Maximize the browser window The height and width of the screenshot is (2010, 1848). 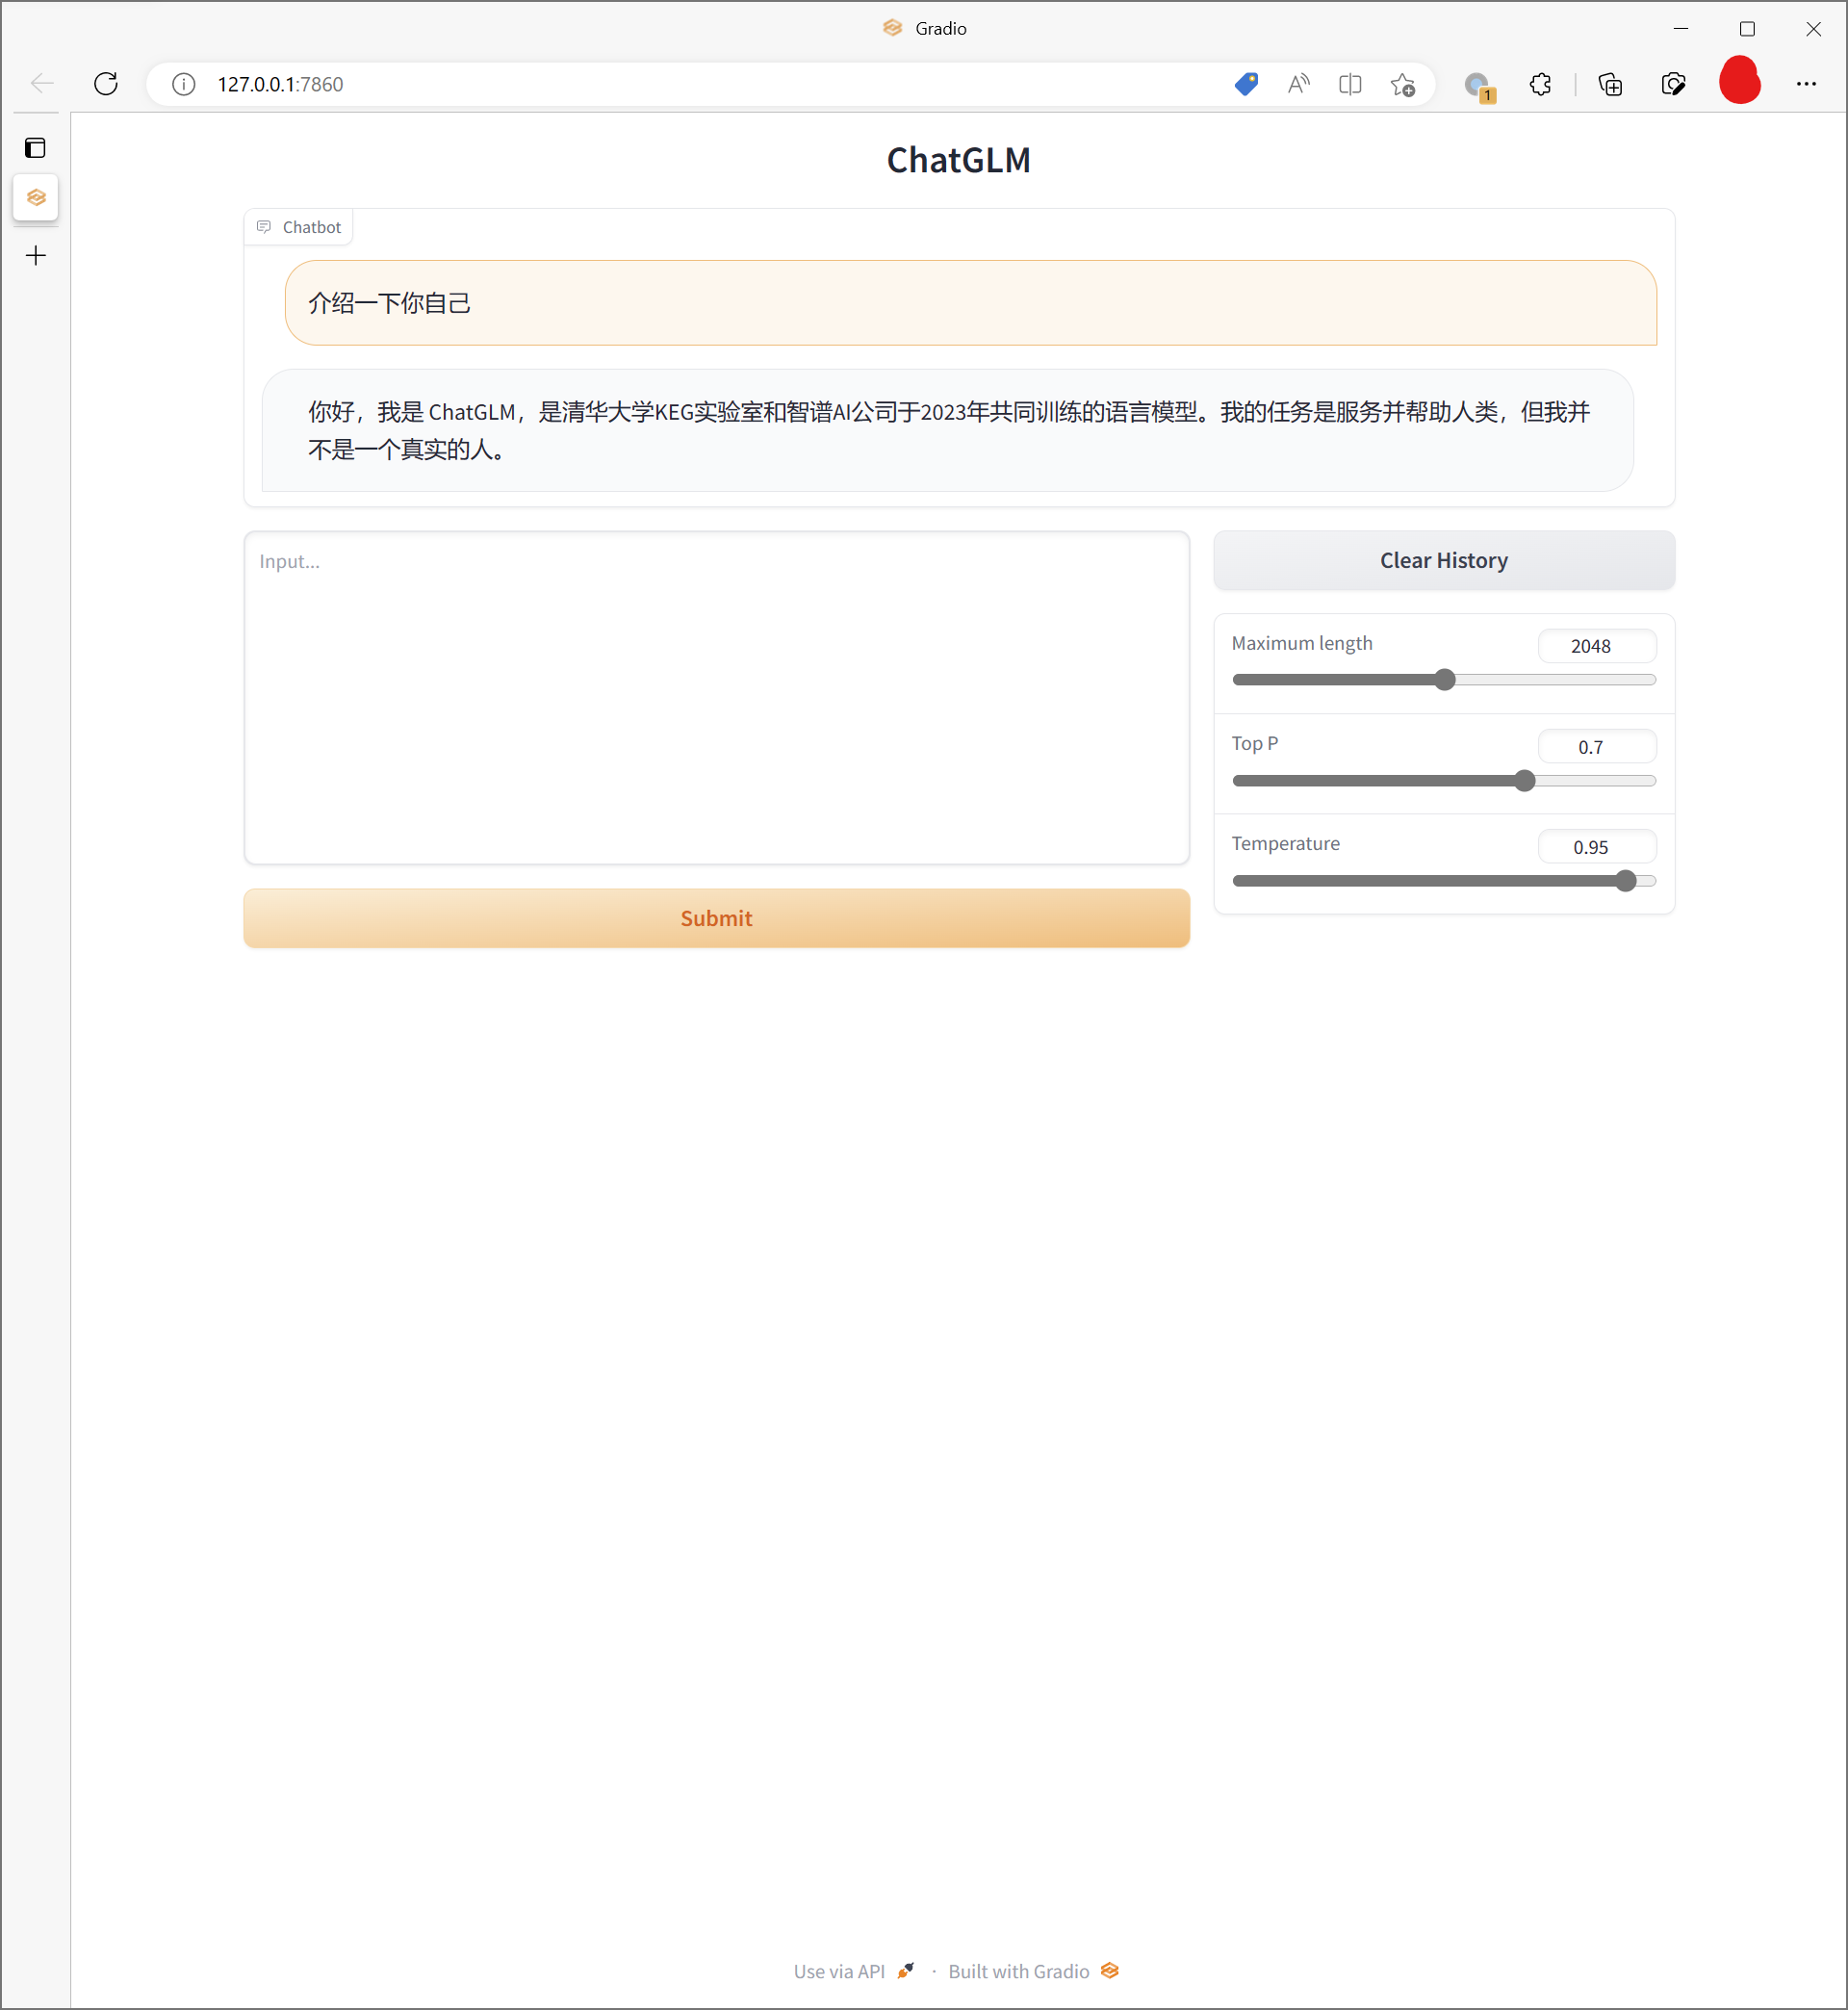tap(1747, 28)
